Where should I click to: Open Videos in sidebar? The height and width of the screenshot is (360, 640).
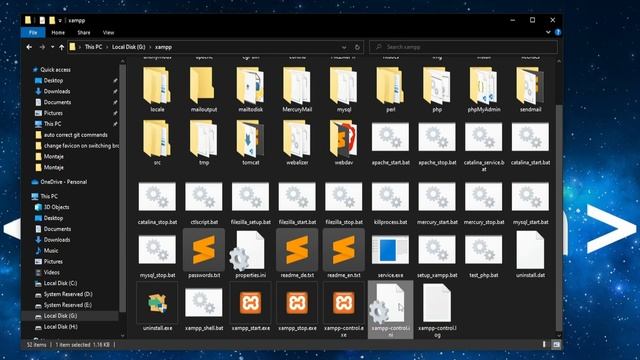click(52, 272)
